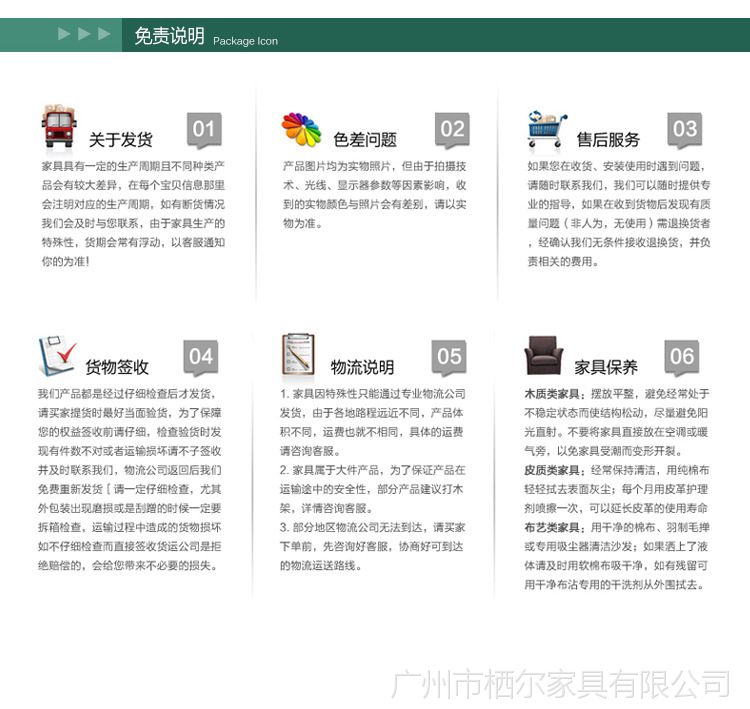Click the 售后服务 section heading
The height and width of the screenshot is (709, 750).
coord(608,140)
